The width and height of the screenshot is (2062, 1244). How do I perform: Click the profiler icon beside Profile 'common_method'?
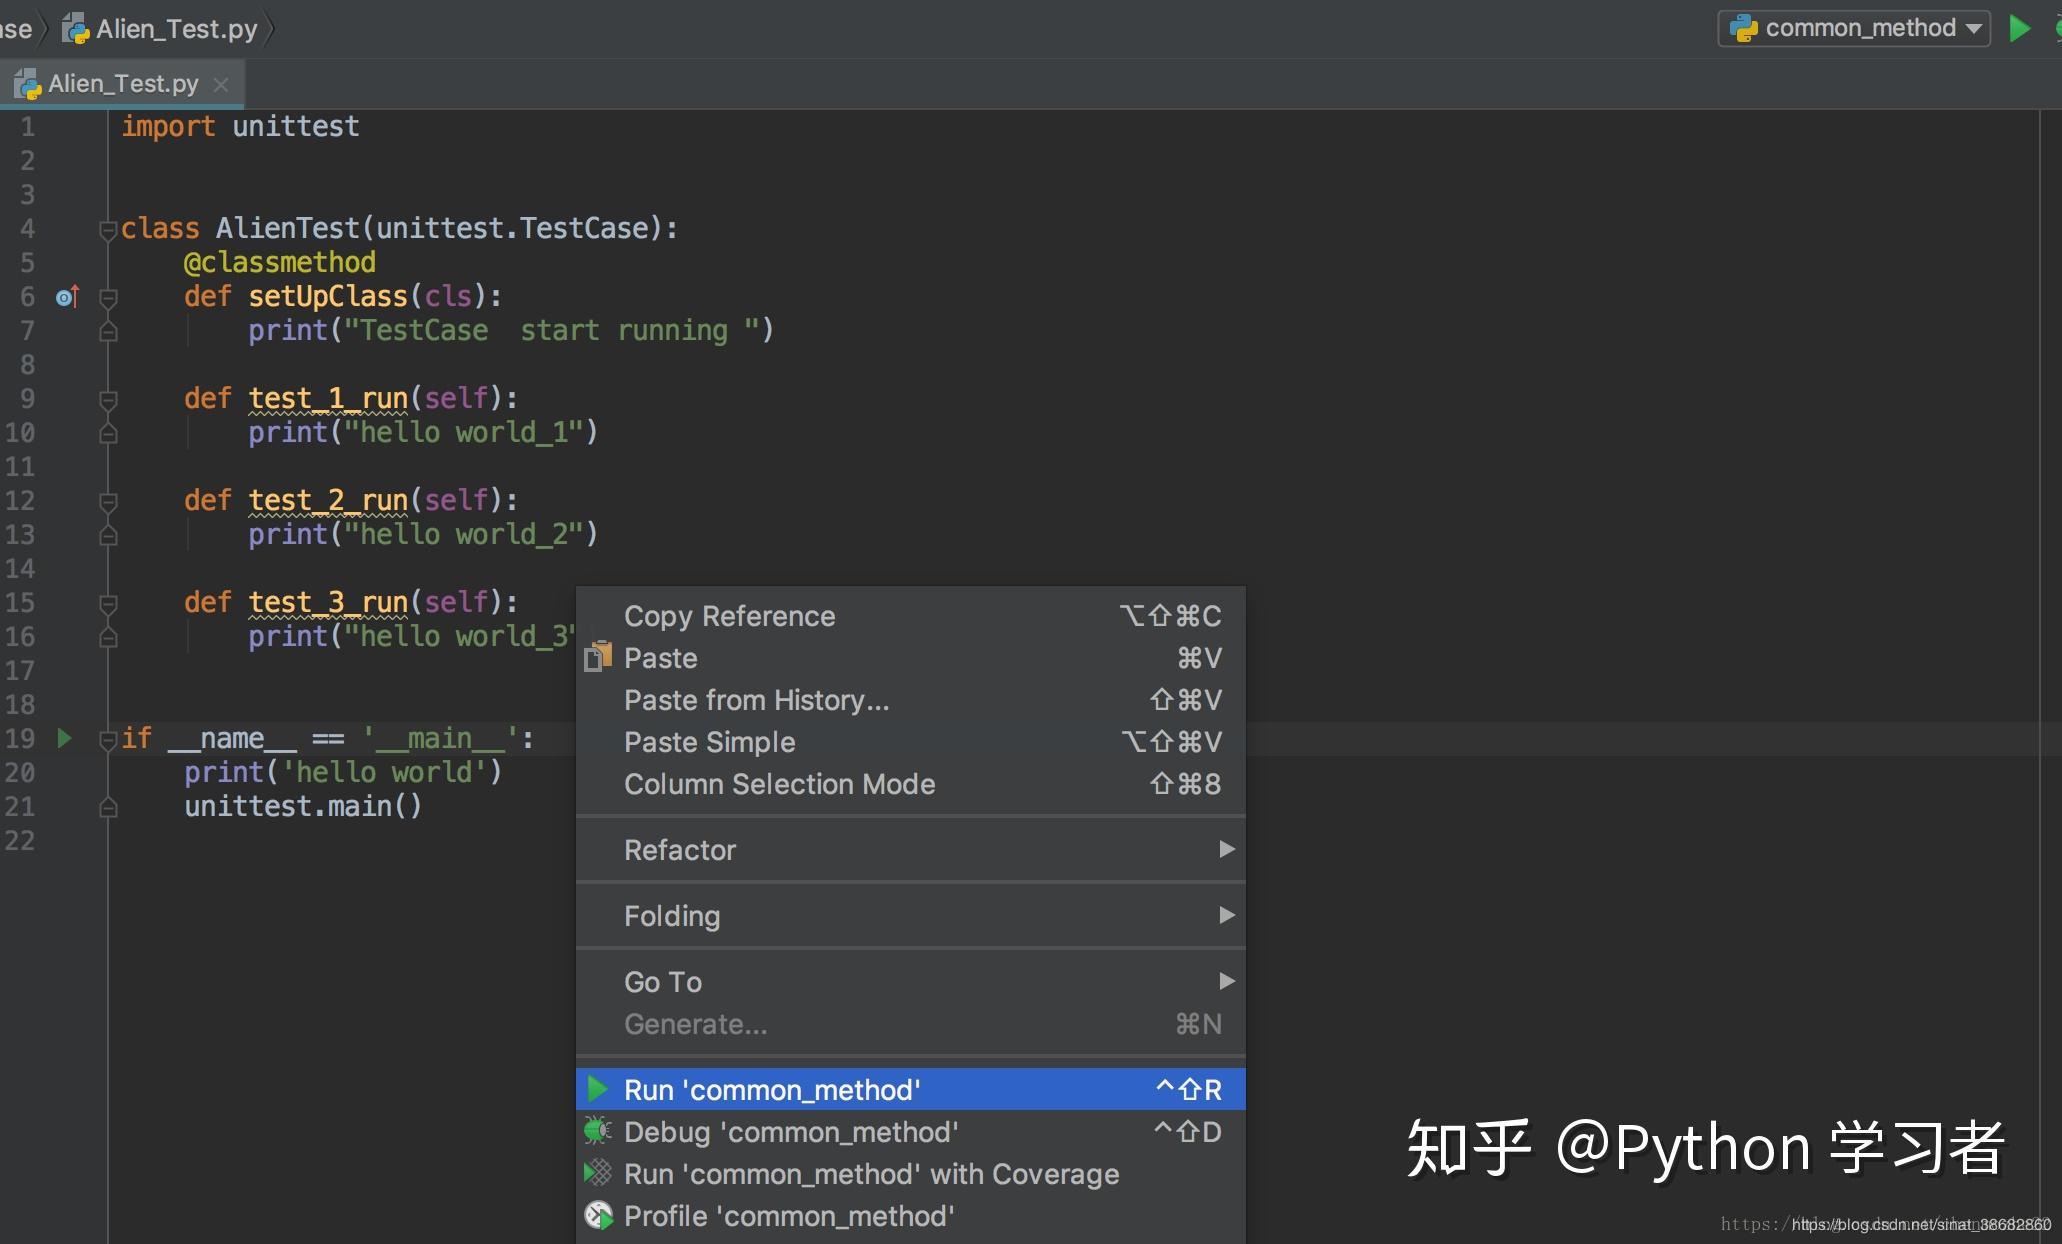pyautogui.click(x=600, y=1215)
